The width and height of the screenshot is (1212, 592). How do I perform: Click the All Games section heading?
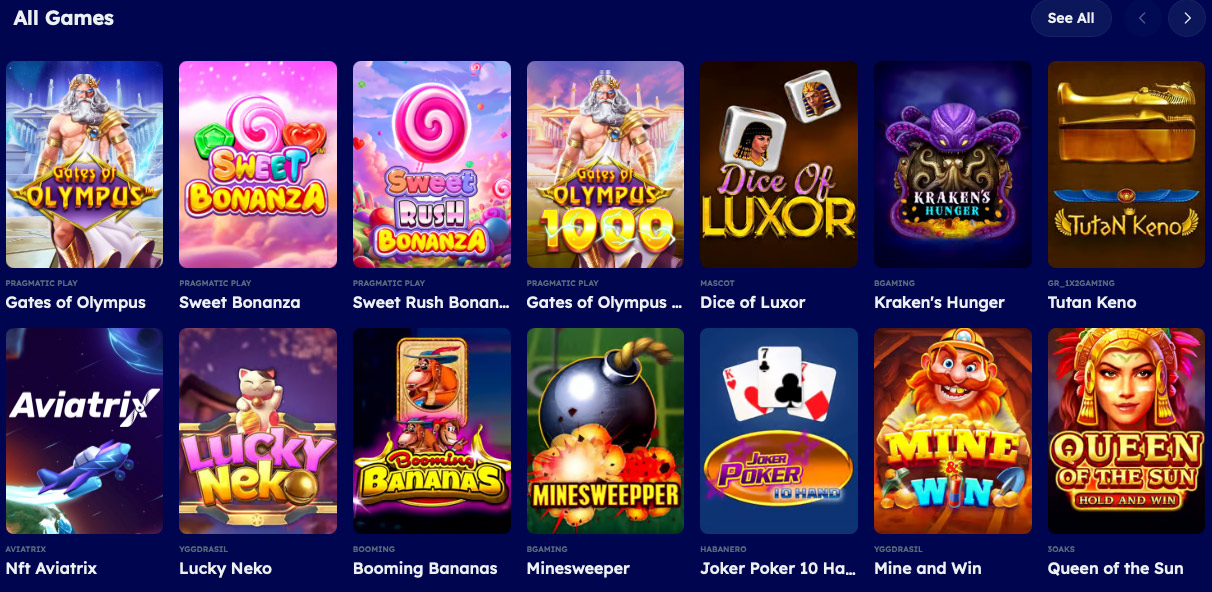64,18
